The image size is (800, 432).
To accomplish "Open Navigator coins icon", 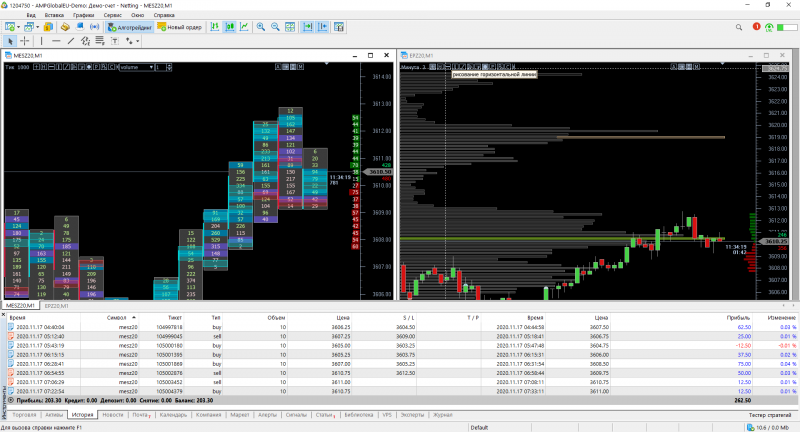I will pyautogui.click(x=65, y=27).
